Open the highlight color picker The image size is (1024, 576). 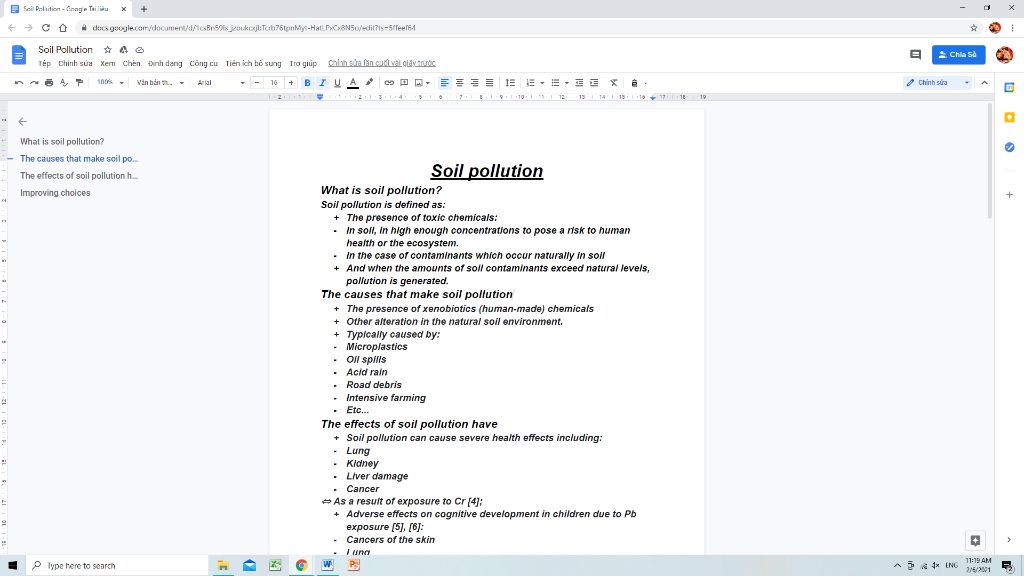click(369, 83)
